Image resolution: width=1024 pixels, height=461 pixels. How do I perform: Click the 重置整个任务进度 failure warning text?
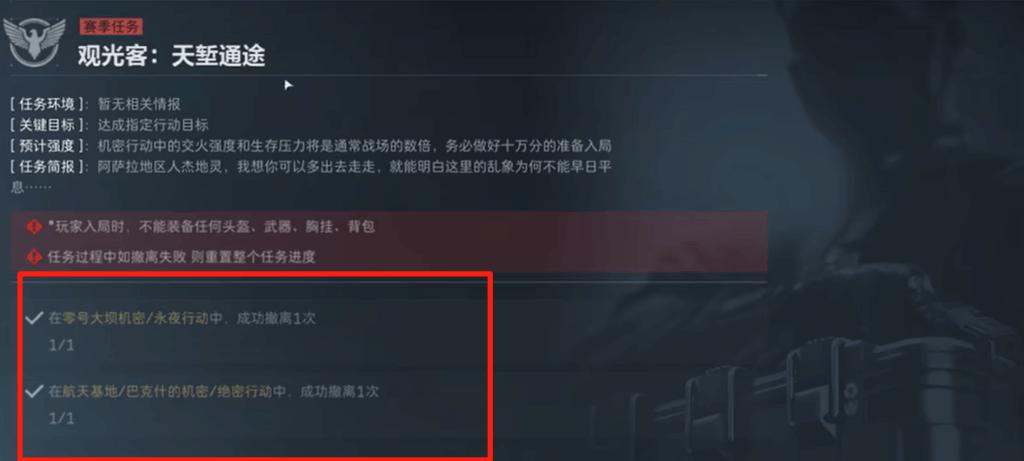pyautogui.click(x=182, y=257)
